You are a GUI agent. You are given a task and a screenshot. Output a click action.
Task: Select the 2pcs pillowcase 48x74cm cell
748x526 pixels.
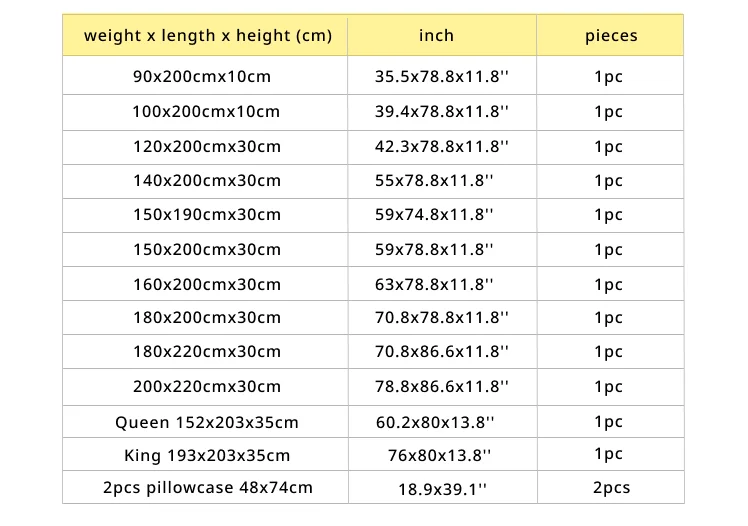pos(208,488)
